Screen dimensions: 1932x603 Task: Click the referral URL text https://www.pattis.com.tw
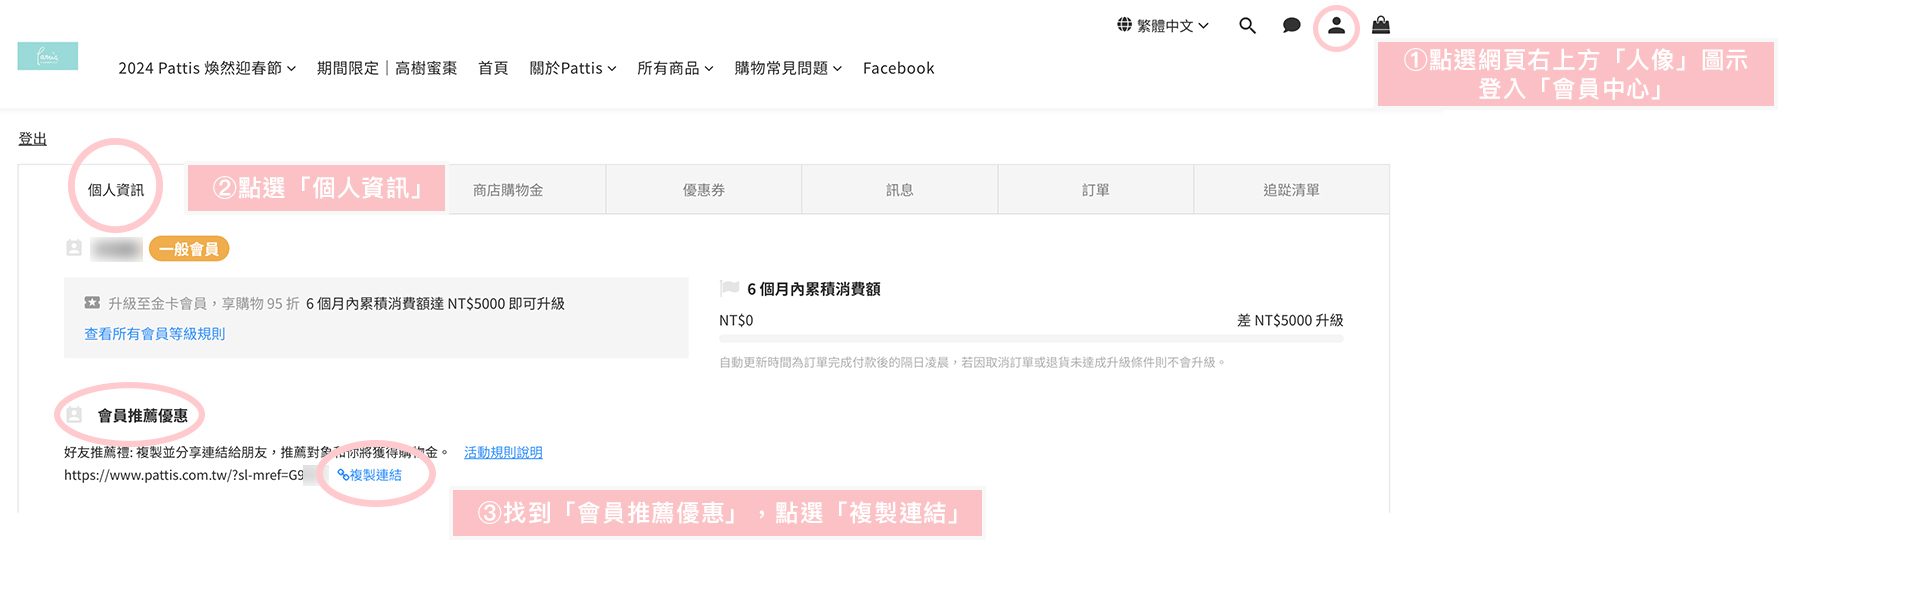(x=184, y=475)
